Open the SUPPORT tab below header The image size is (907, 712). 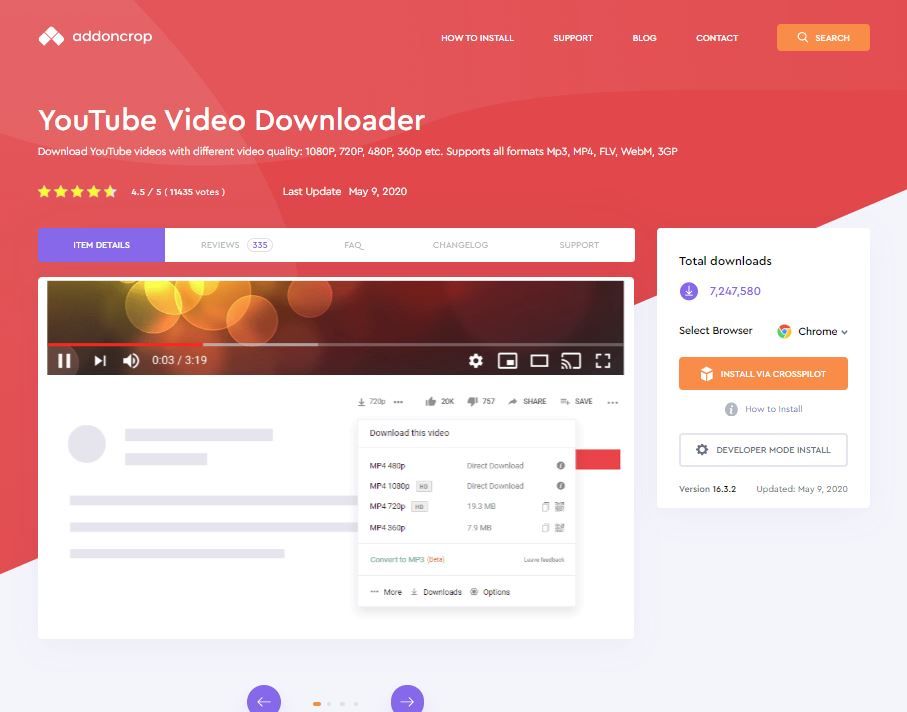(x=579, y=245)
